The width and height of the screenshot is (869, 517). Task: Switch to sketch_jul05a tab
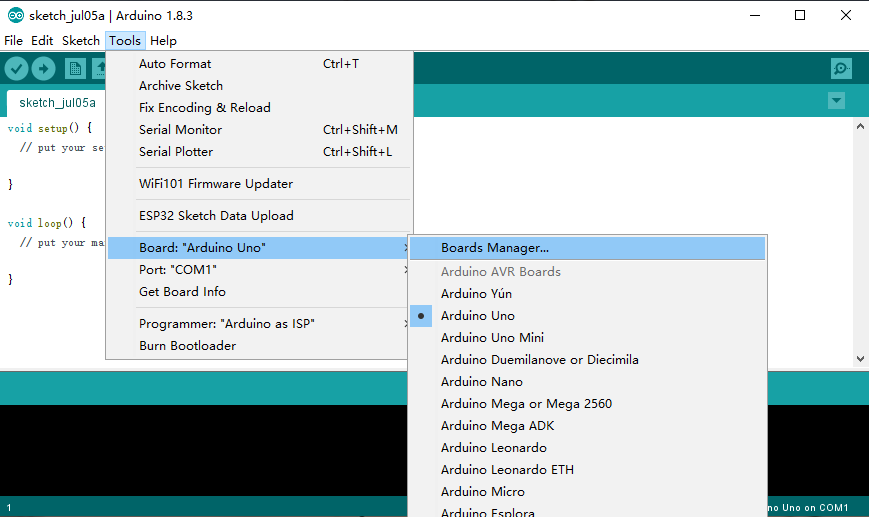(57, 103)
